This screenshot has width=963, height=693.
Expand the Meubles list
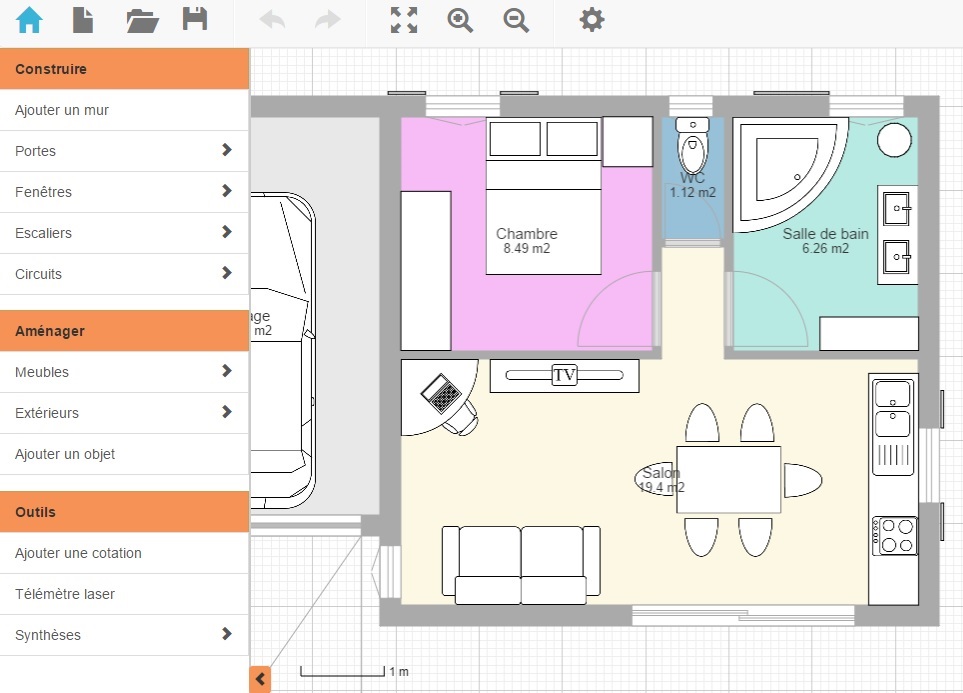pyautogui.click(x=124, y=371)
